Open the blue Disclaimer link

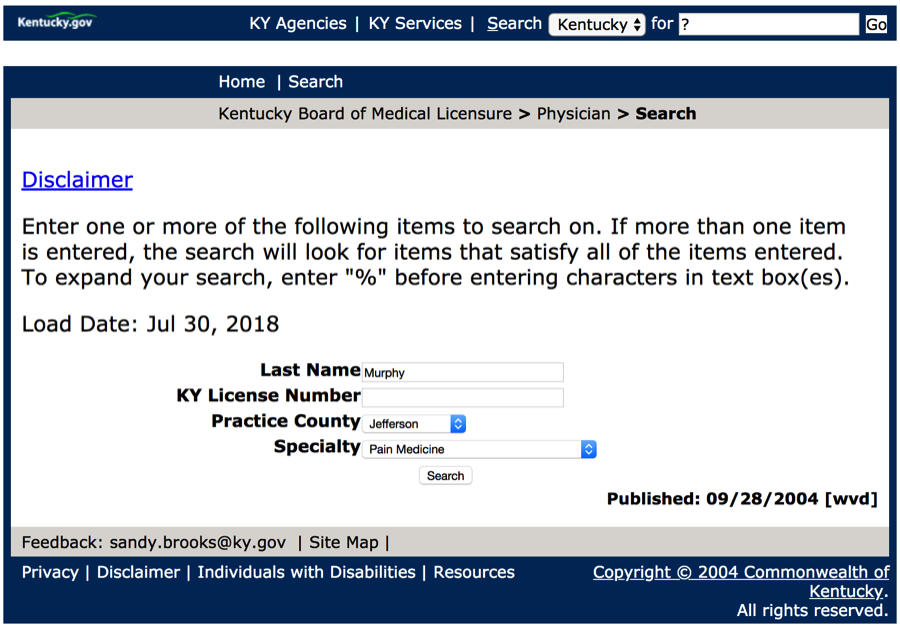[x=77, y=180]
